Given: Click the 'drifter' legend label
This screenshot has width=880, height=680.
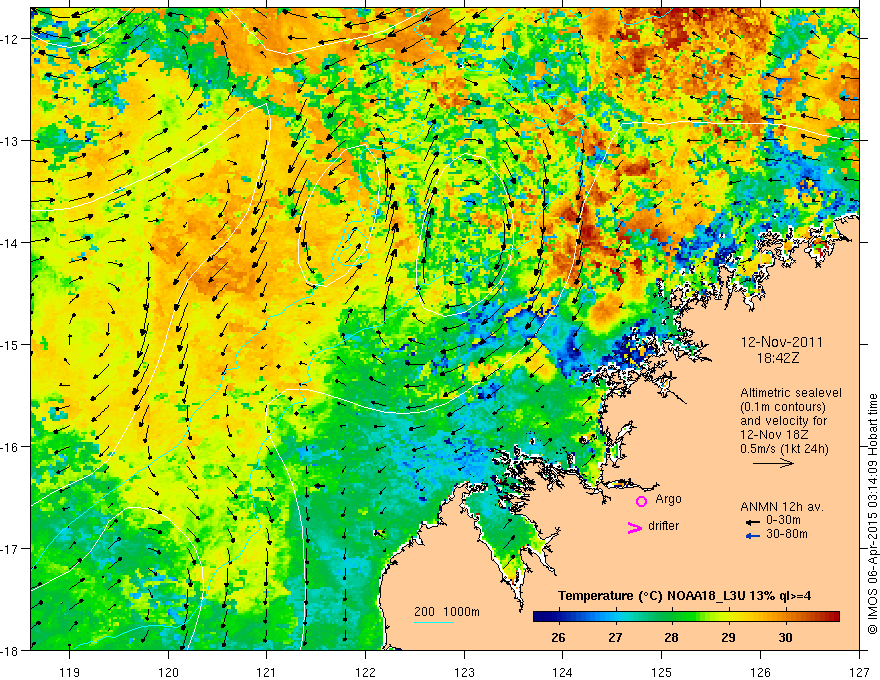Looking at the screenshot, I should [663, 526].
